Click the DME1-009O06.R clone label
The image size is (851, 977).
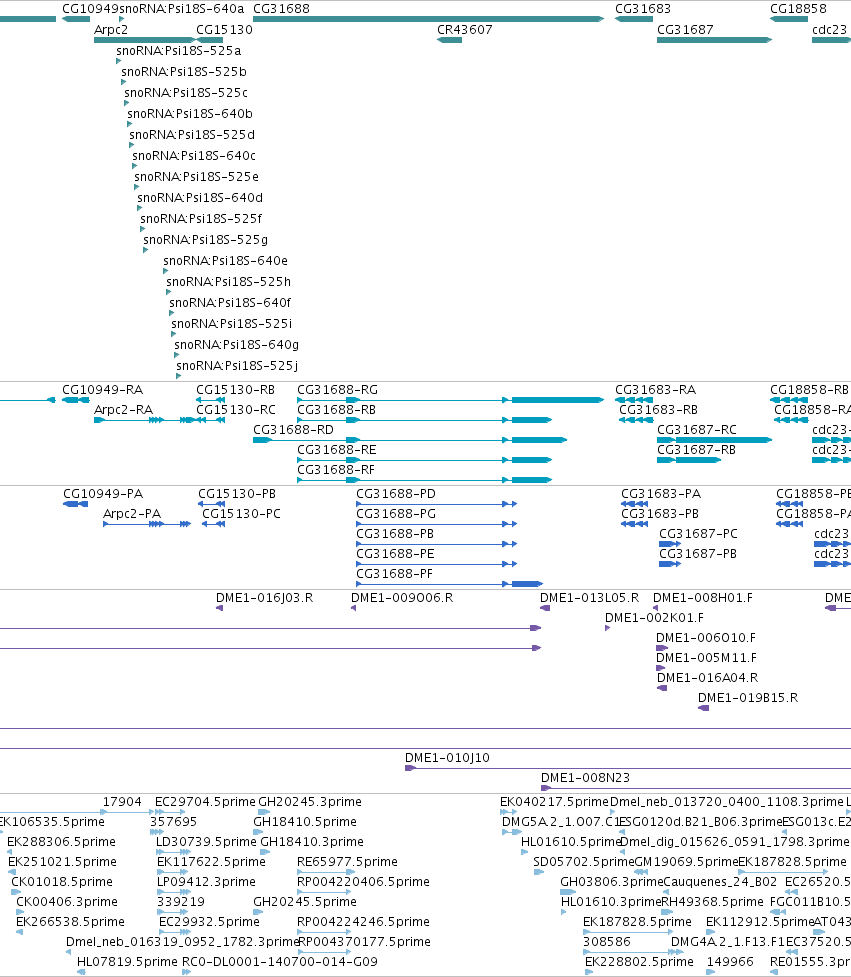(x=402, y=598)
